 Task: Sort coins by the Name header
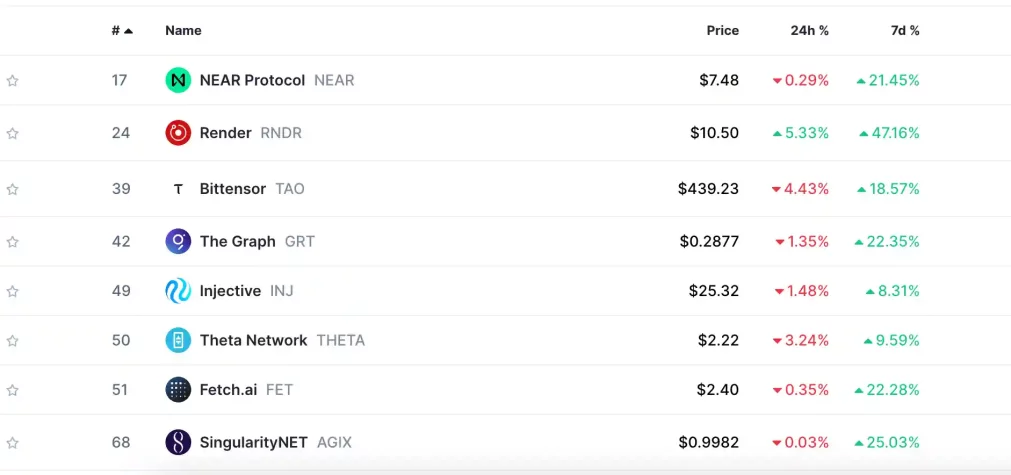(183, 31)
